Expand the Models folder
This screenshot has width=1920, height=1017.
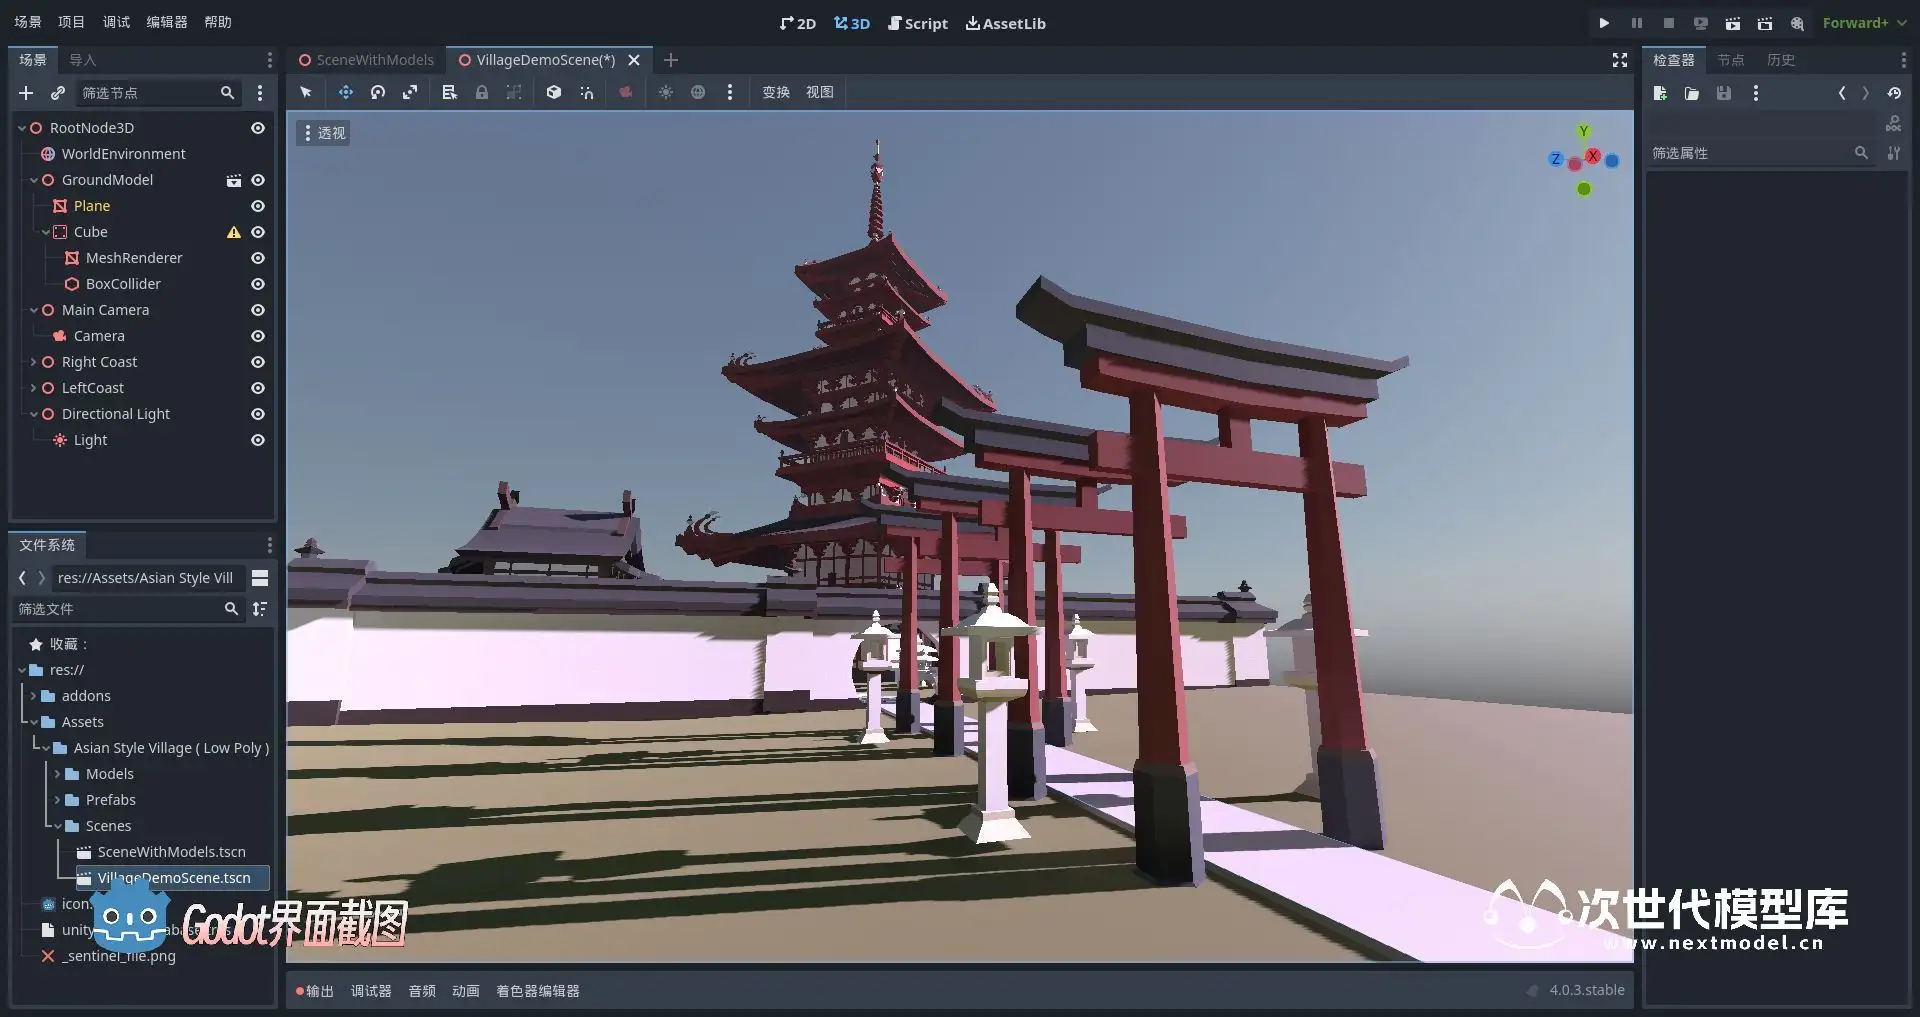click(x=57, y=774)
